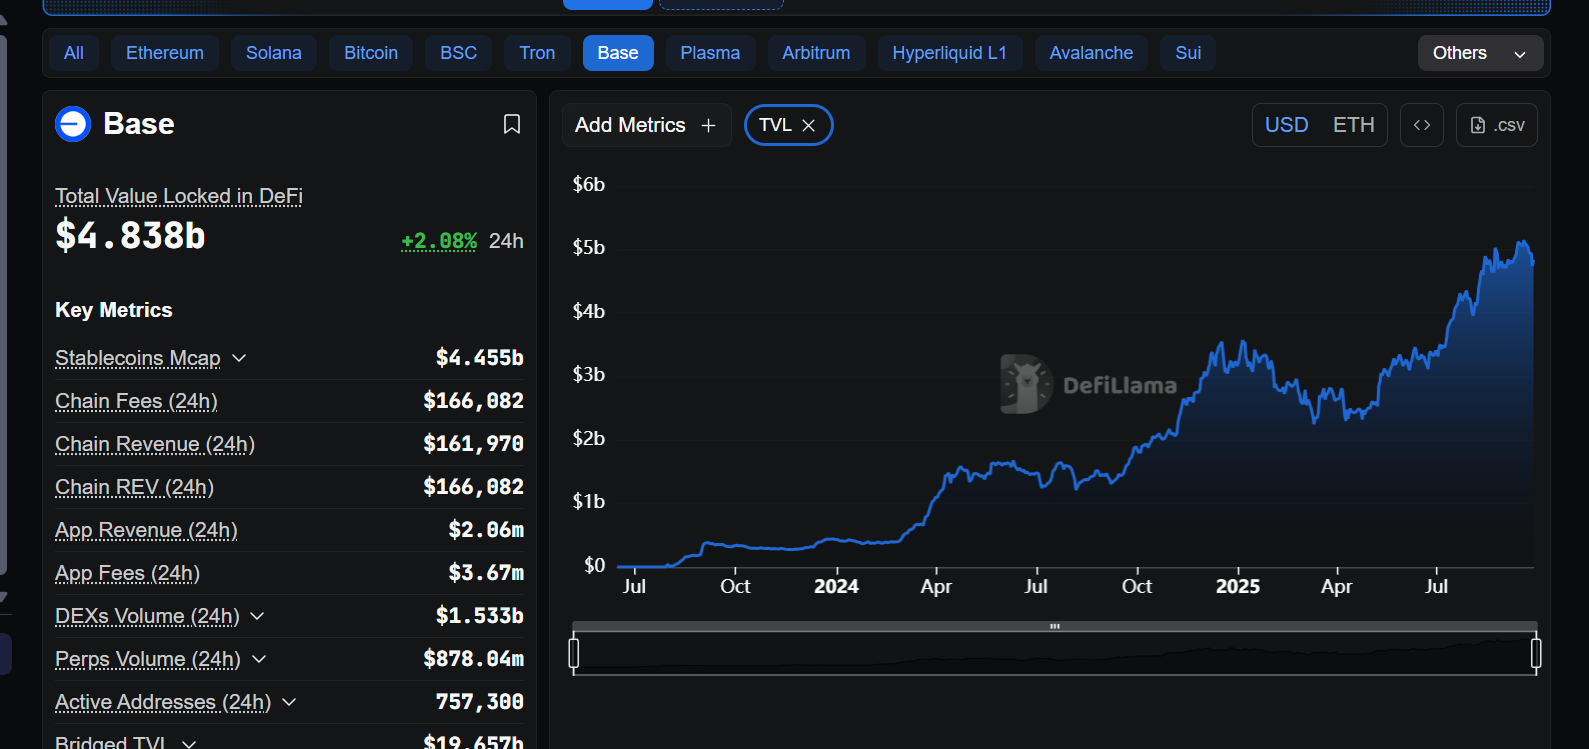Click the Base chain logo

click(73, 124)
